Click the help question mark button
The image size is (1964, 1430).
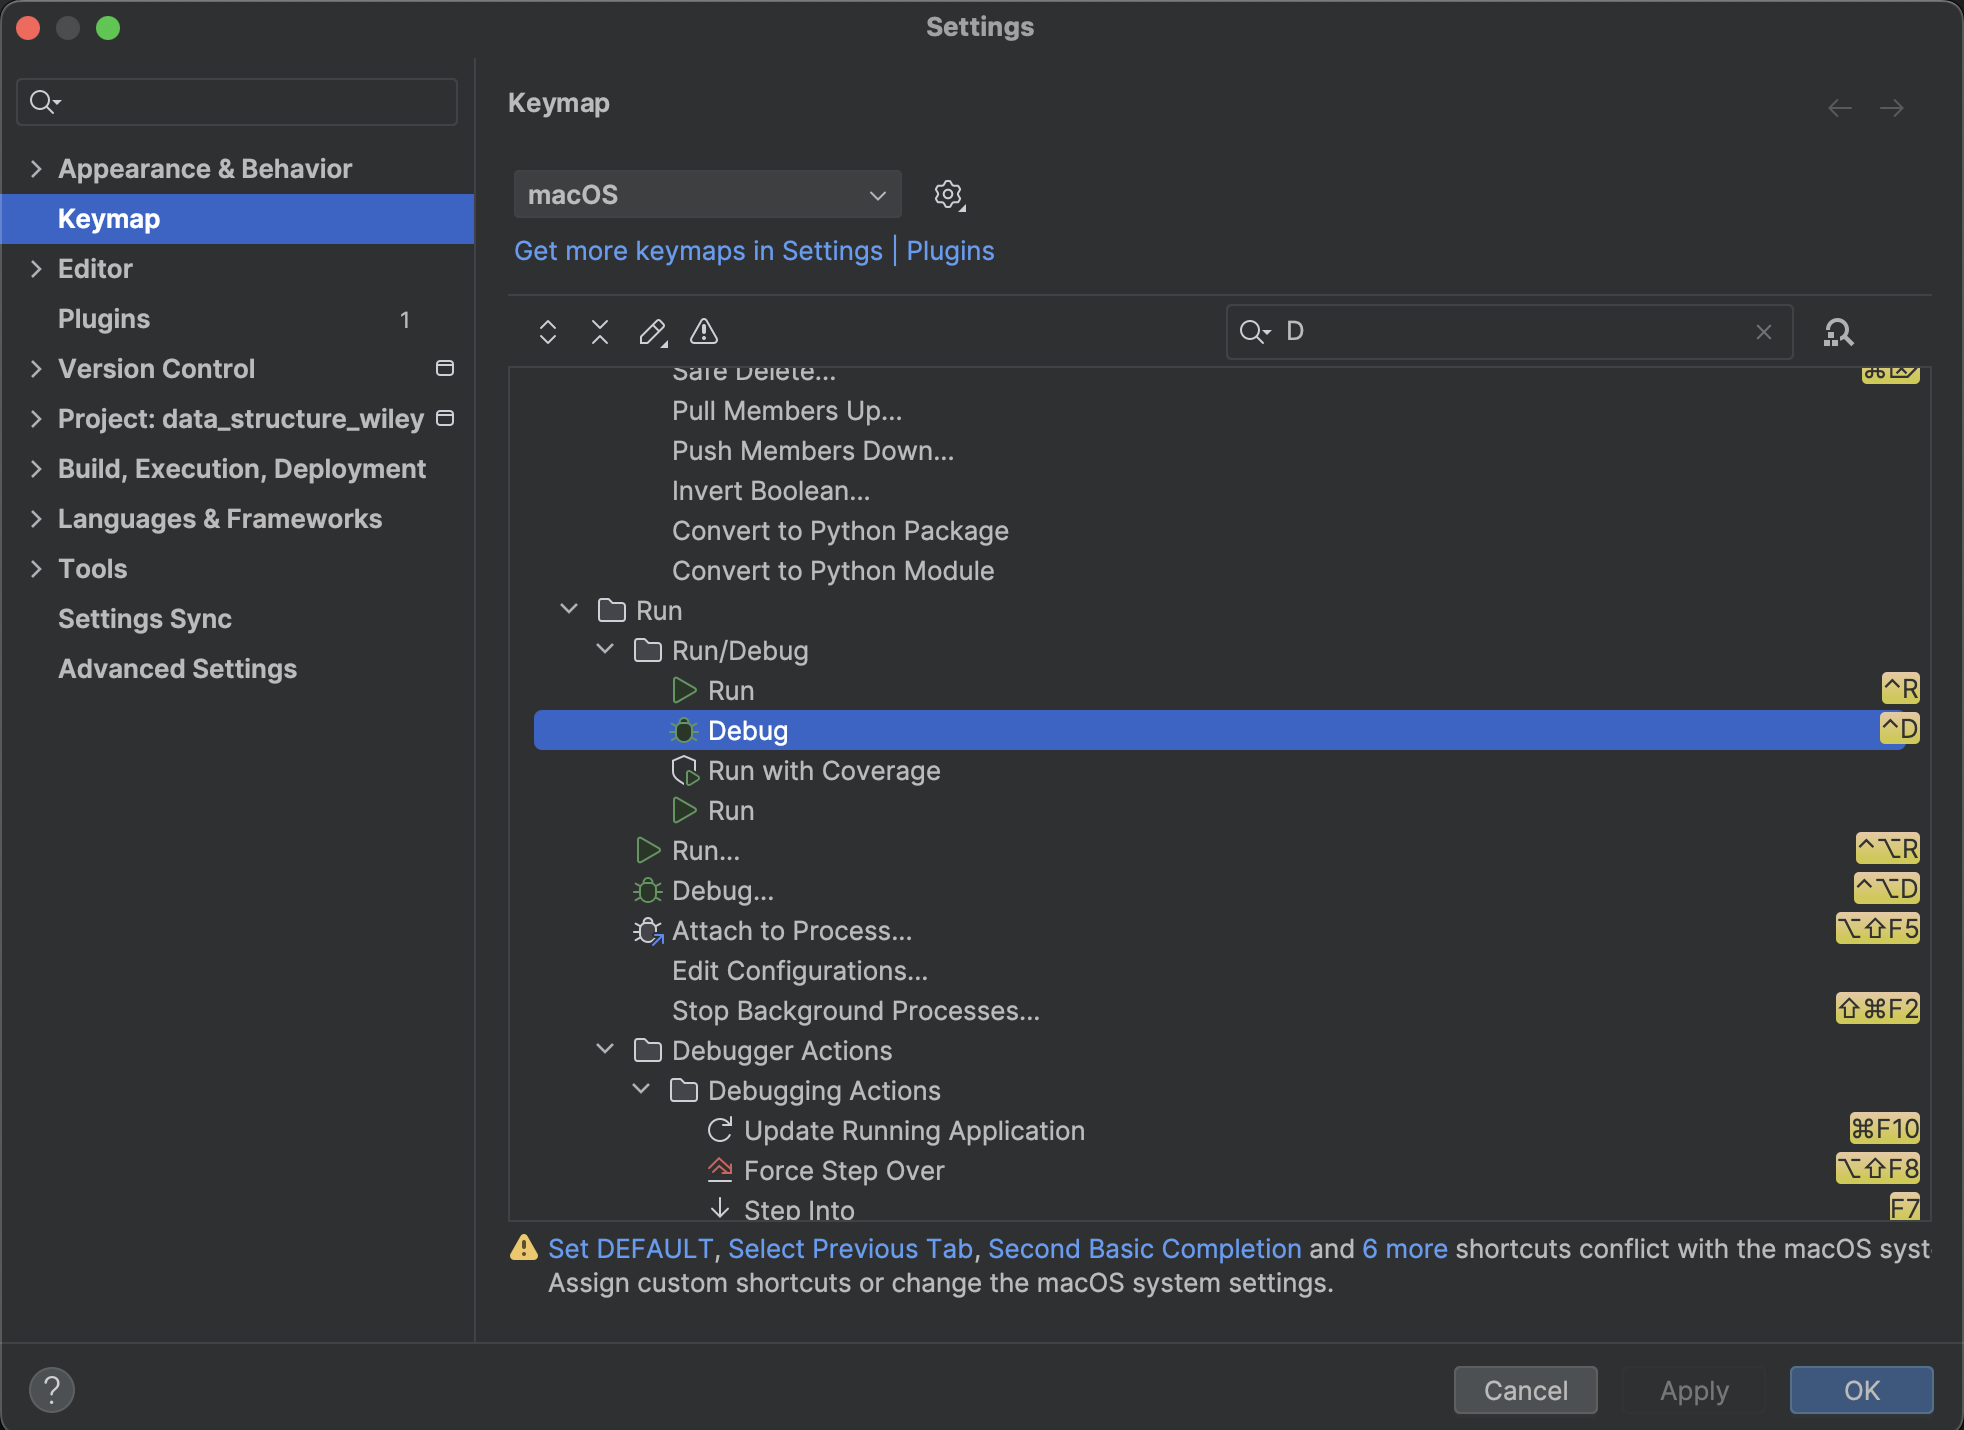52,1390
